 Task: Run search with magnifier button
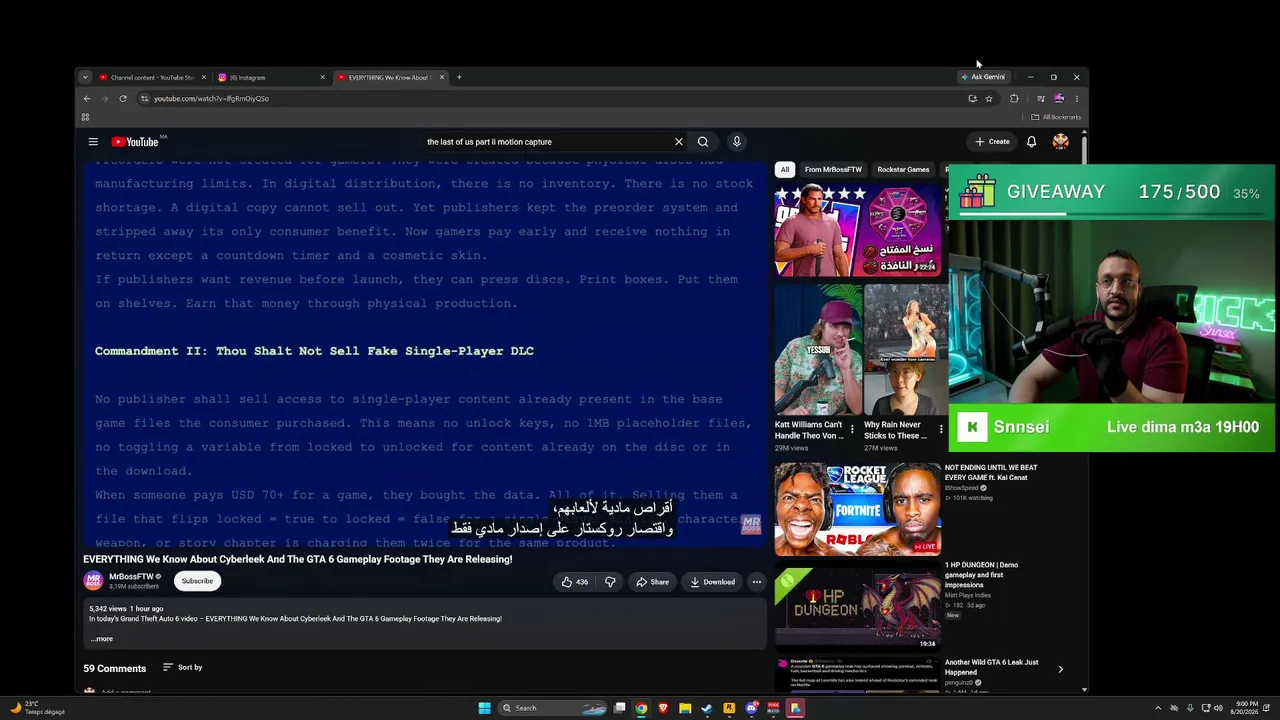[x=703, y=142]
